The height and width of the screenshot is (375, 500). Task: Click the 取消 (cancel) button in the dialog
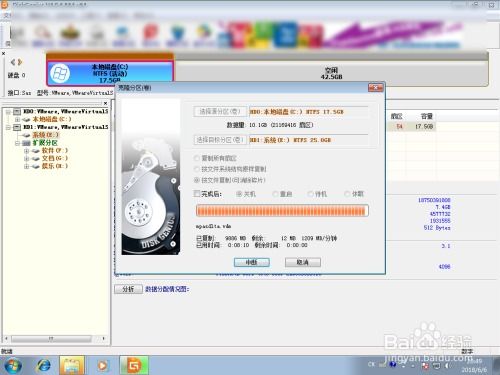point(303,262)
